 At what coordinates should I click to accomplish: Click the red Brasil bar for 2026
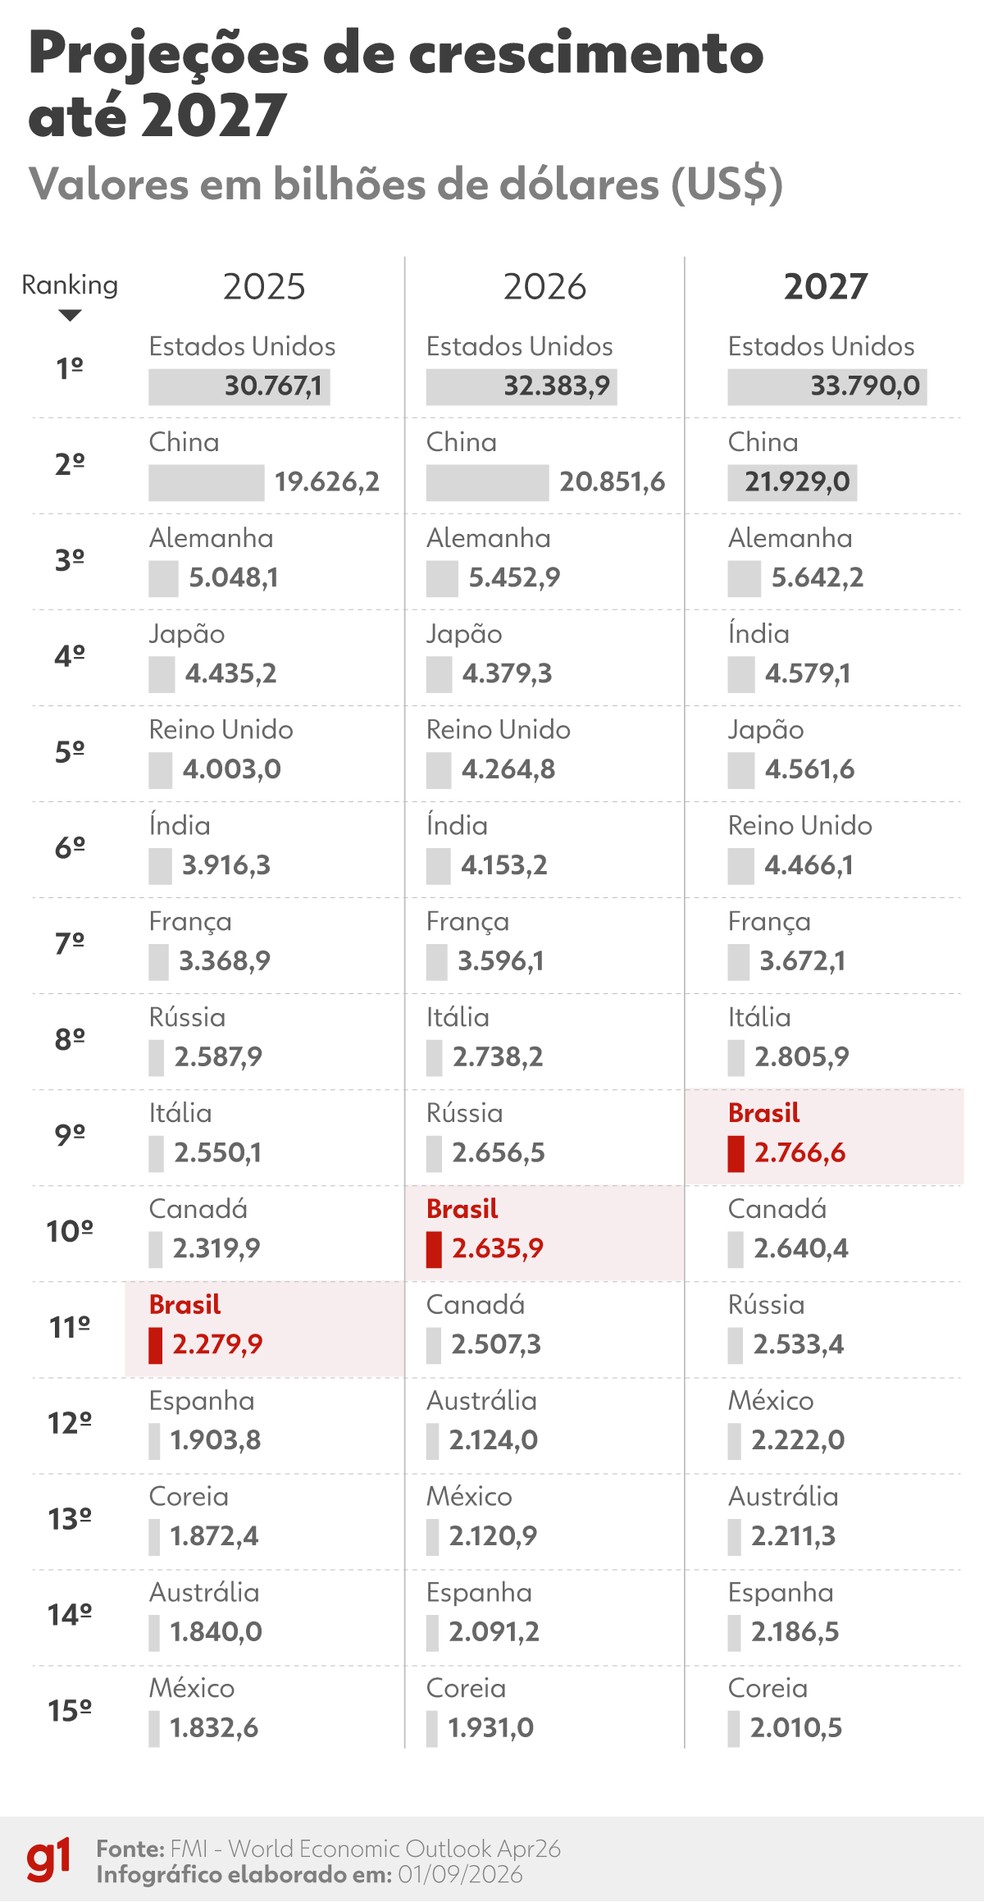434,1249
